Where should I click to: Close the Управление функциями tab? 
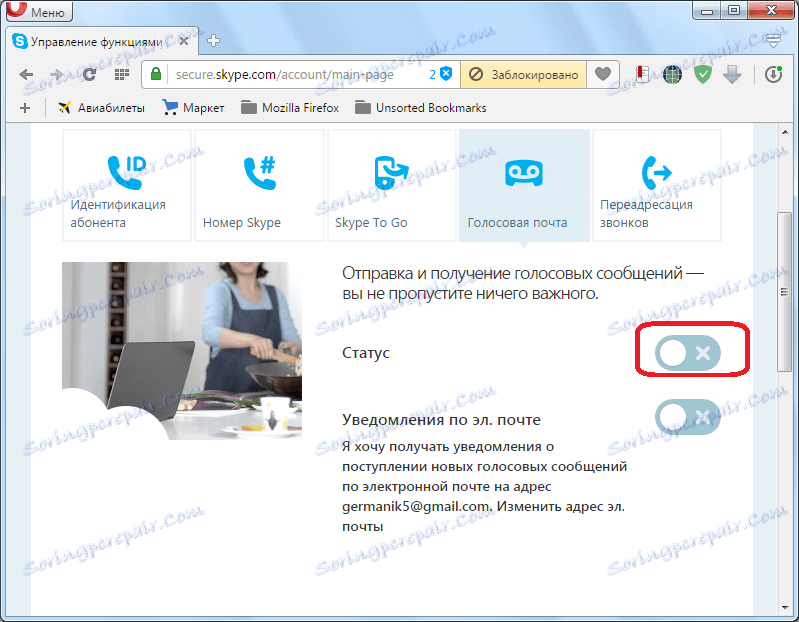coord(184,41)
